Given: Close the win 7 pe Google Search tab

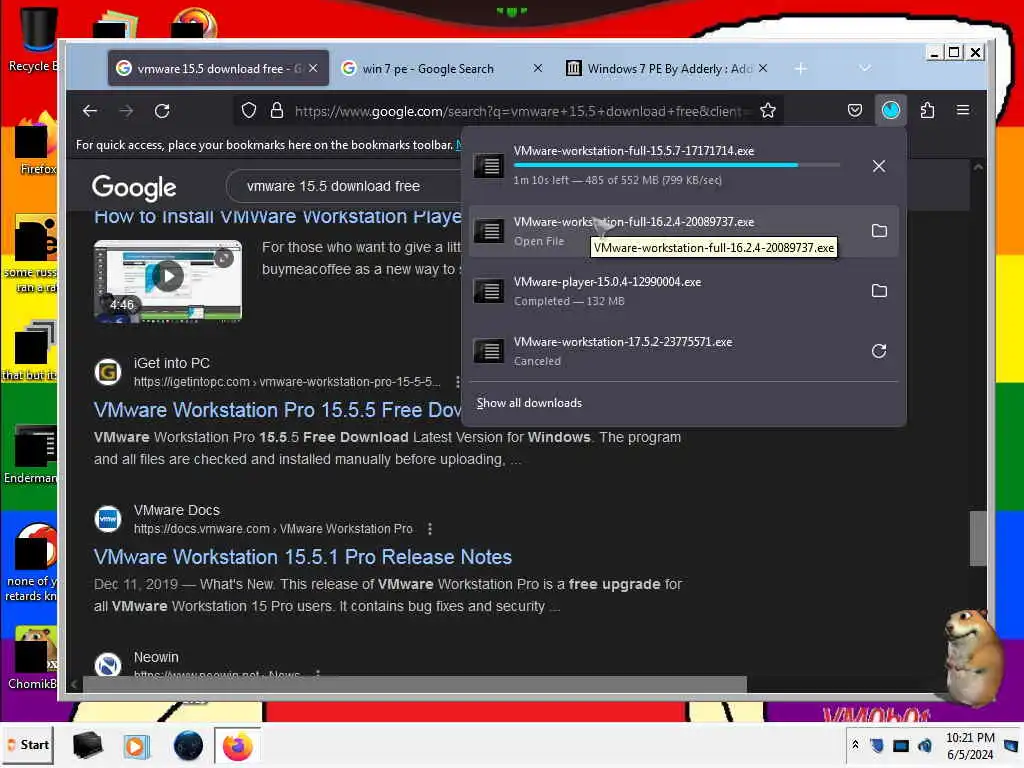Looking at the screenshot, I should click(x=537, y=69).
